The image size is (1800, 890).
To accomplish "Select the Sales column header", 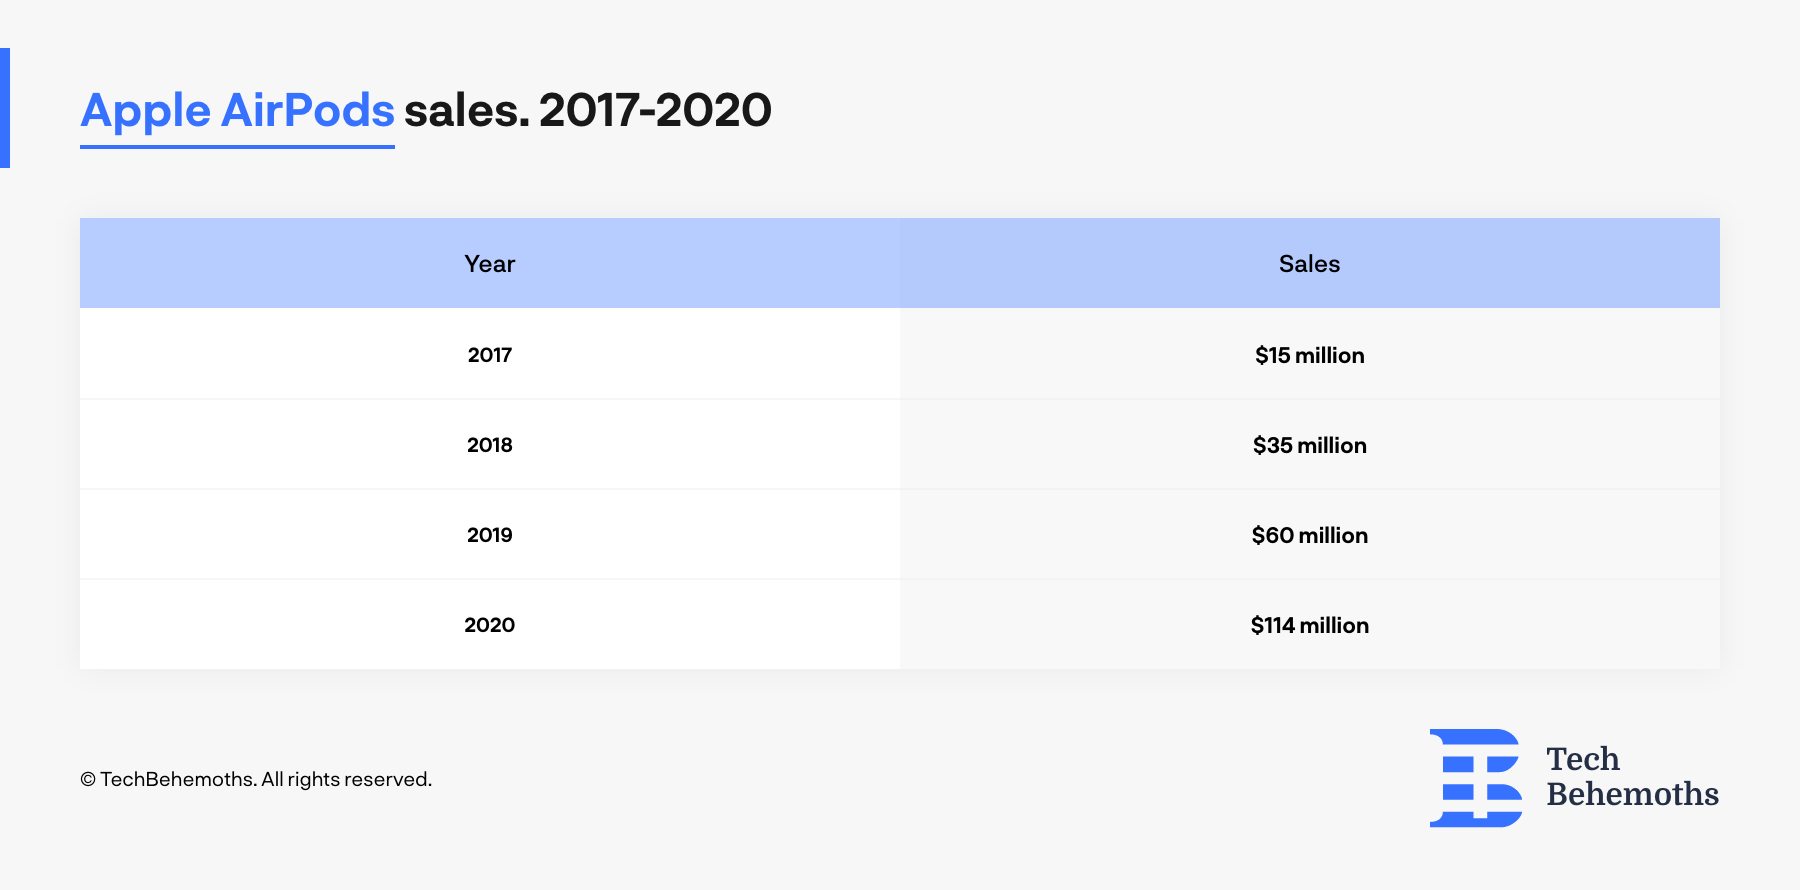I will tap(1310, 264).
